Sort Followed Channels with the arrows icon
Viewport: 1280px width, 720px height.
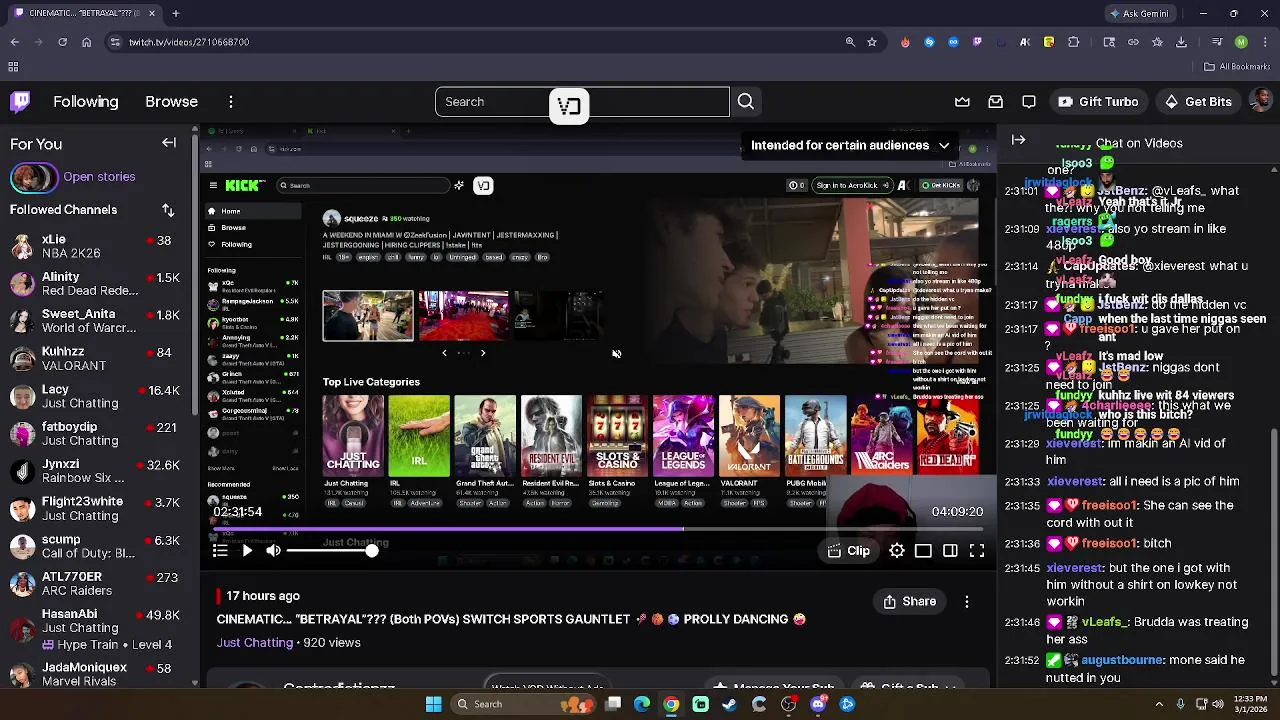(x=168, y=210)
